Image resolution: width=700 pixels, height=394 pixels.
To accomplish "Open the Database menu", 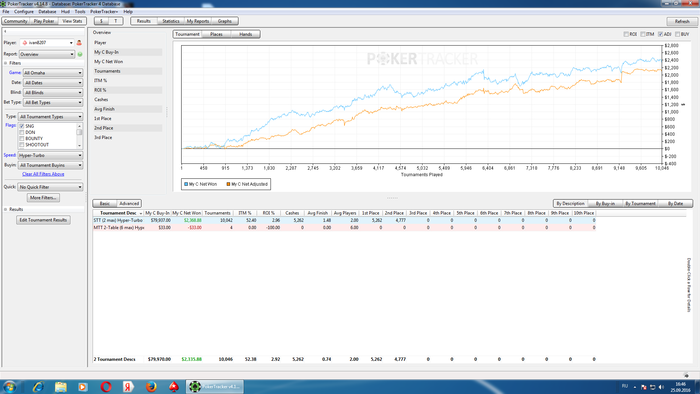I will pos(47,12).
